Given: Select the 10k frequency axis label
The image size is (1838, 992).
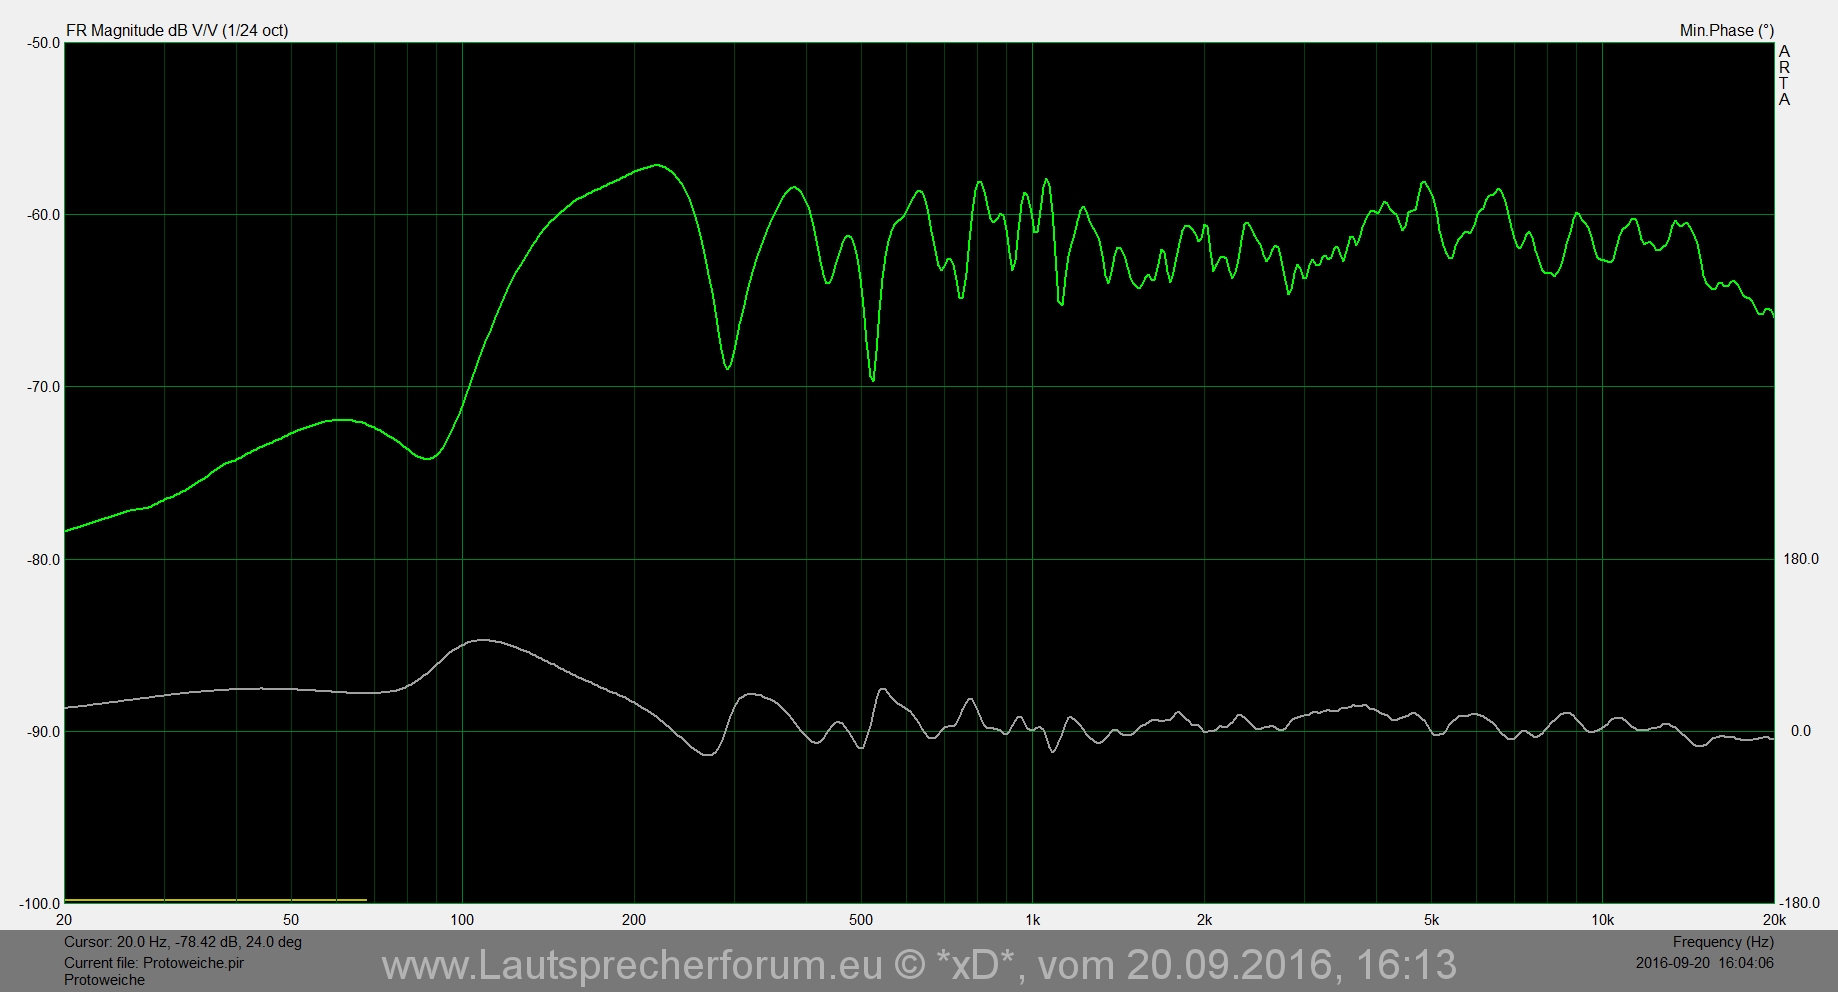Looking at the screenshot, I should [x=1602, y=920].
